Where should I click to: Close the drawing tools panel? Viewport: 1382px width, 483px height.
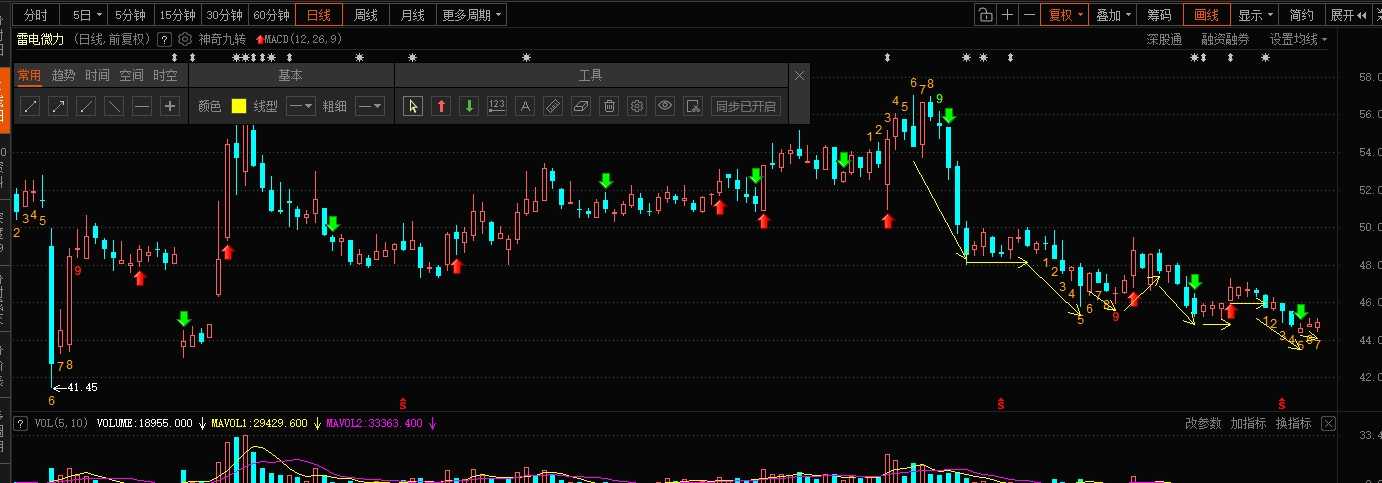(x=799, y=75)
